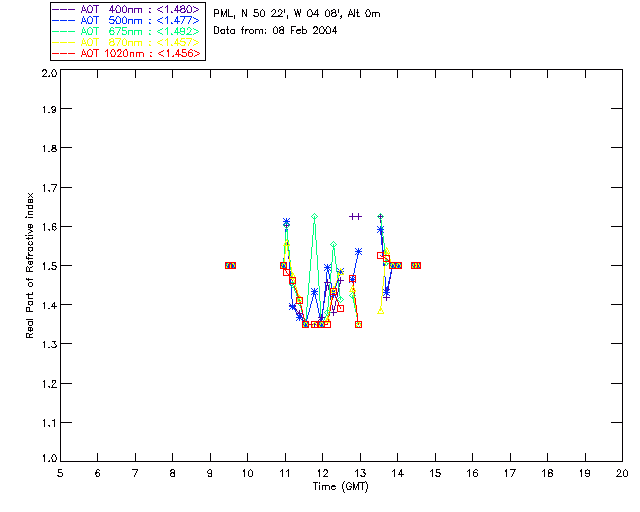640x512 pixels.
Task: Click the 1.3 tick label on y-axis
Action: [49, 344]
